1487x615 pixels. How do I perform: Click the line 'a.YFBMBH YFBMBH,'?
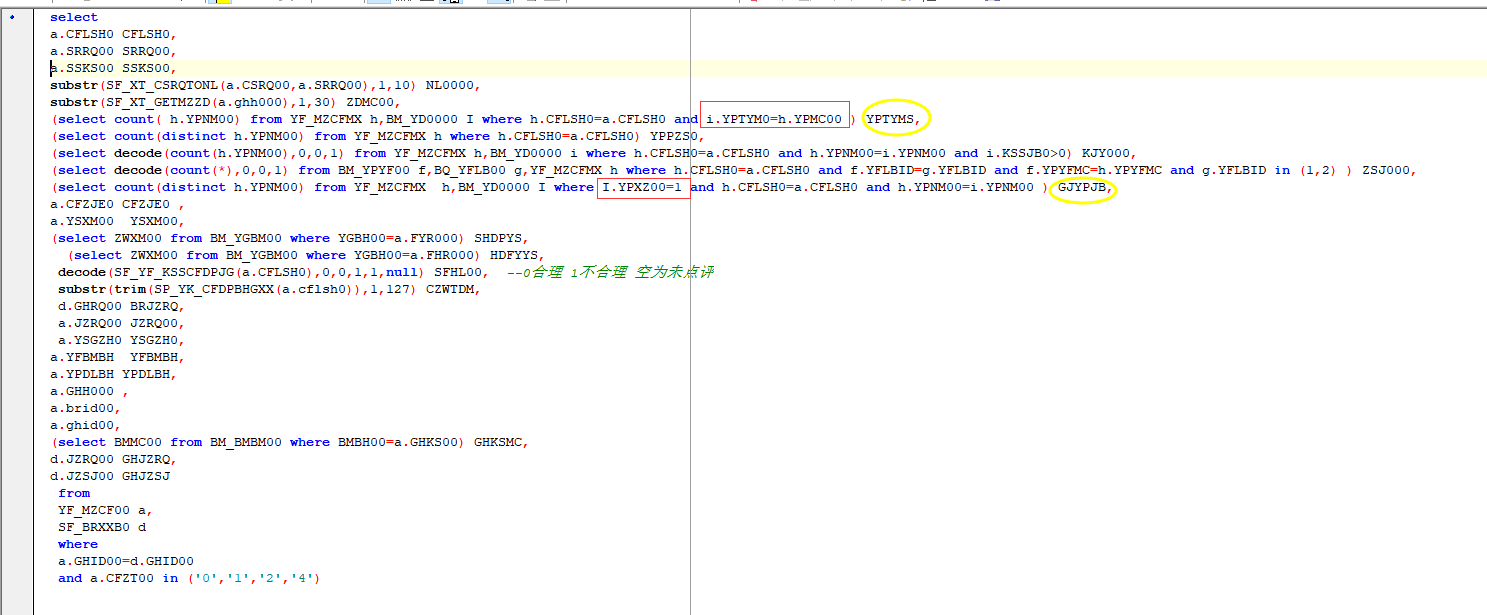(x=117, y=357)
